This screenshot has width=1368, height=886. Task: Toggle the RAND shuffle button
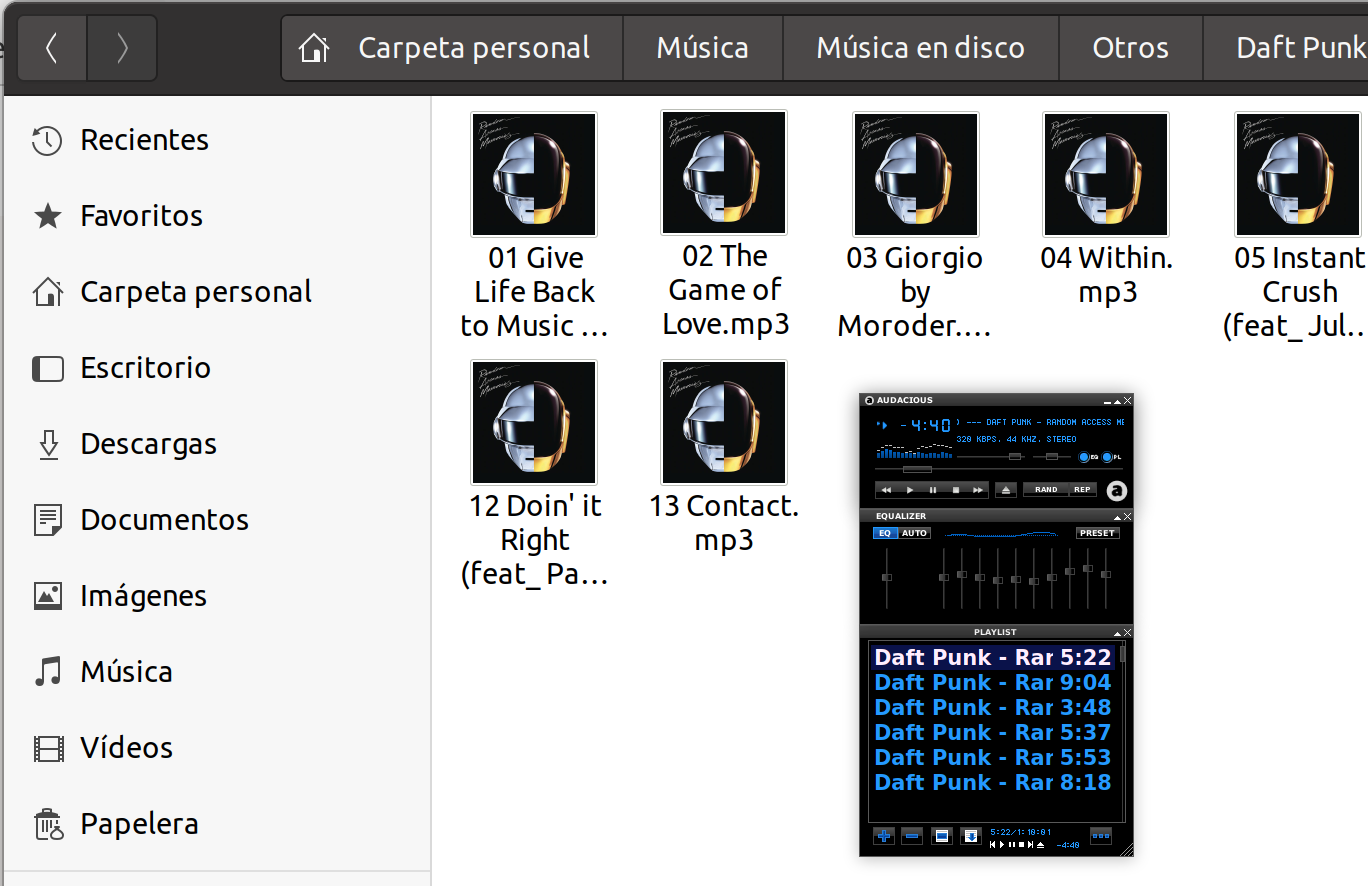click(1046, 490)
